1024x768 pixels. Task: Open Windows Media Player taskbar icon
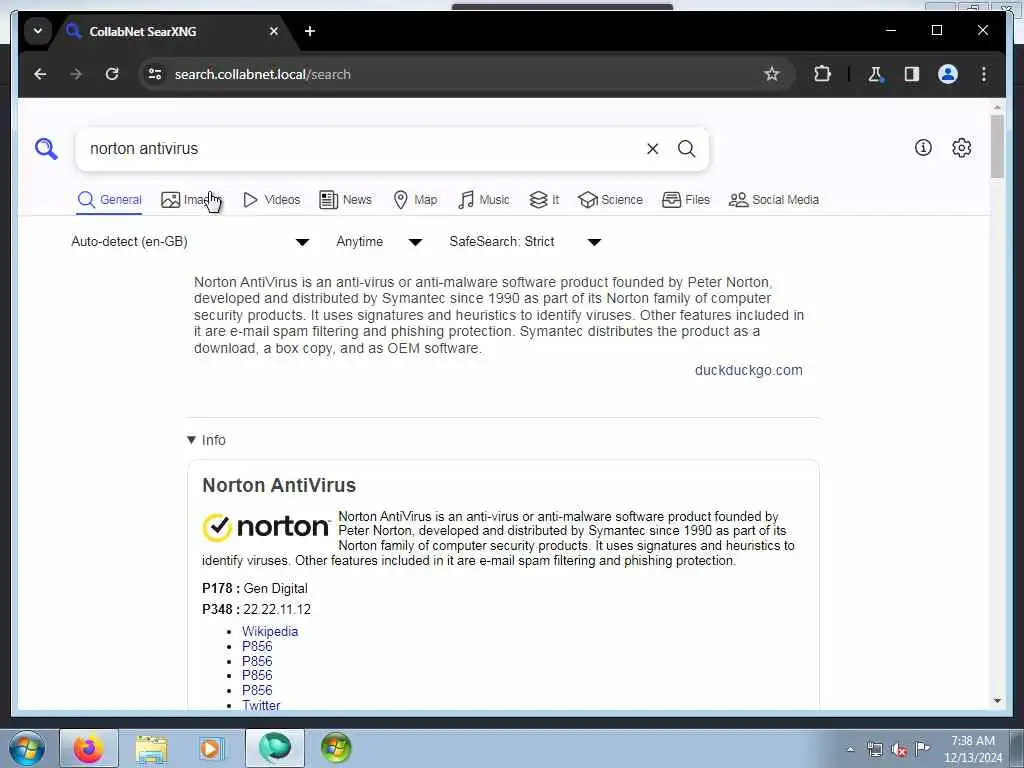tap(212, 748)
